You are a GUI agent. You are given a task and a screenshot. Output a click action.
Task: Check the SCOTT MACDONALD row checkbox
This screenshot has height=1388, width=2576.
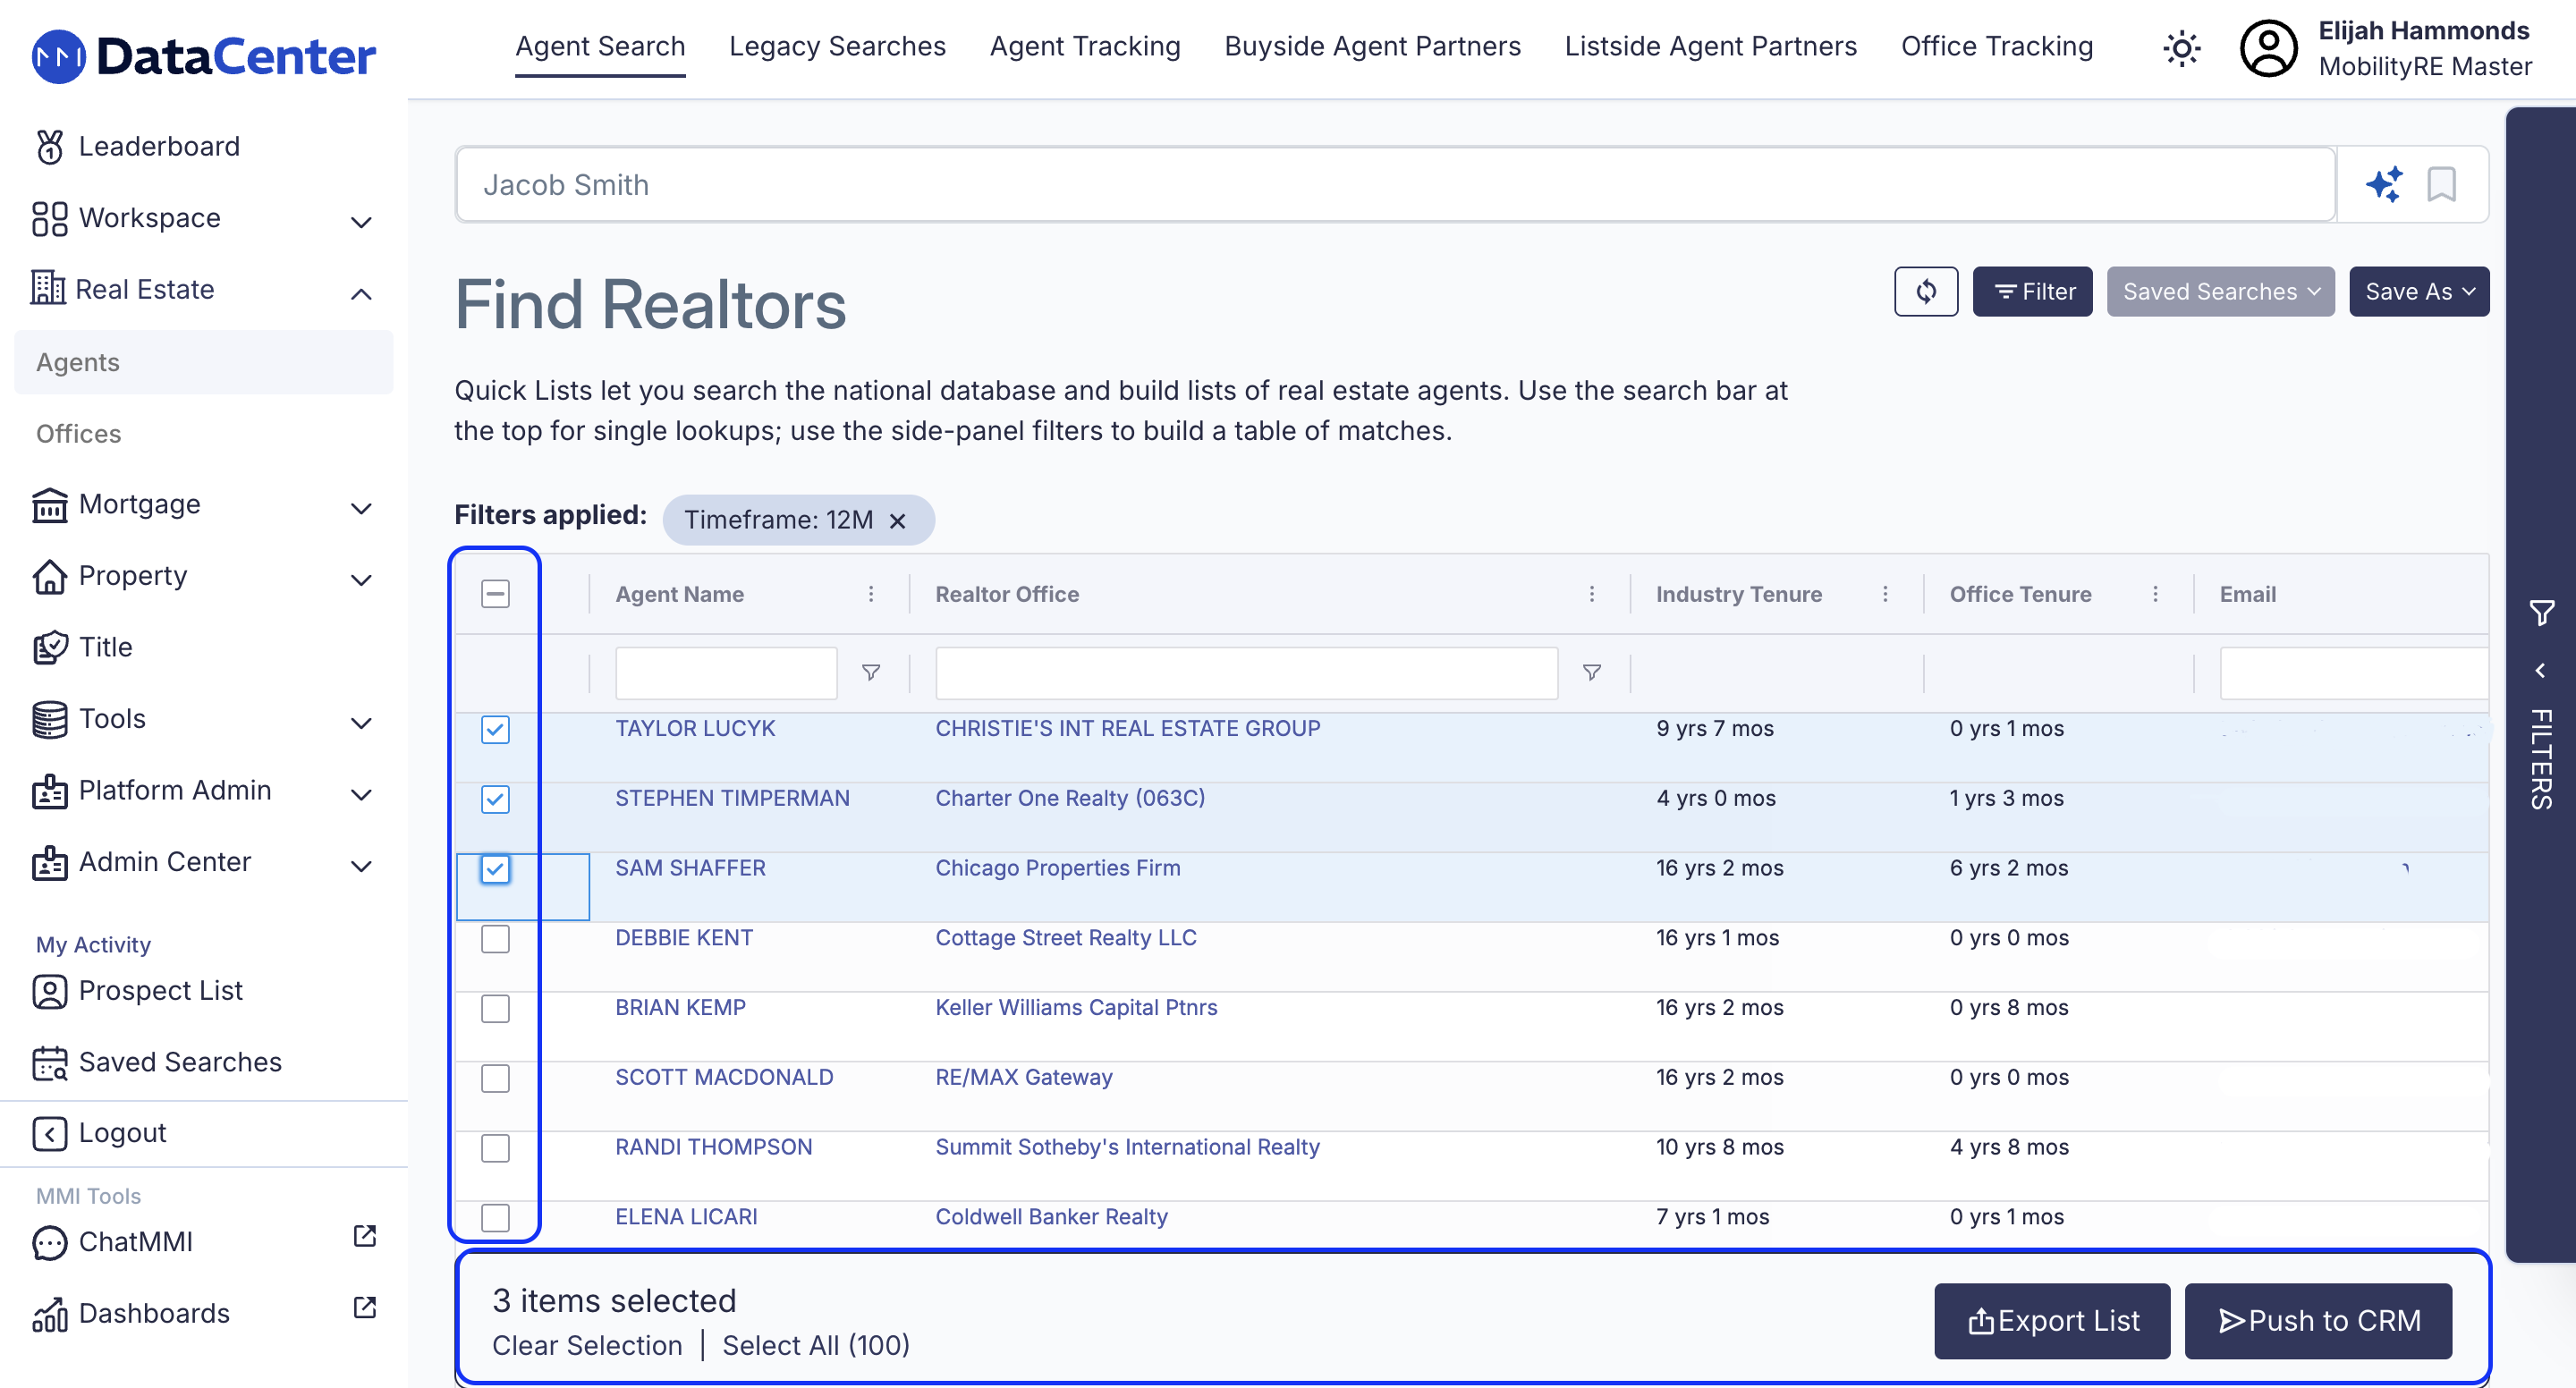point(495,1078)
